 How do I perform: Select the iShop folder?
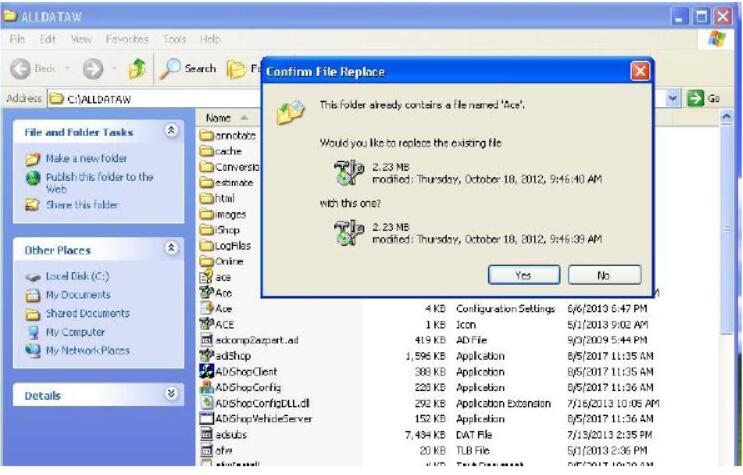220,230
